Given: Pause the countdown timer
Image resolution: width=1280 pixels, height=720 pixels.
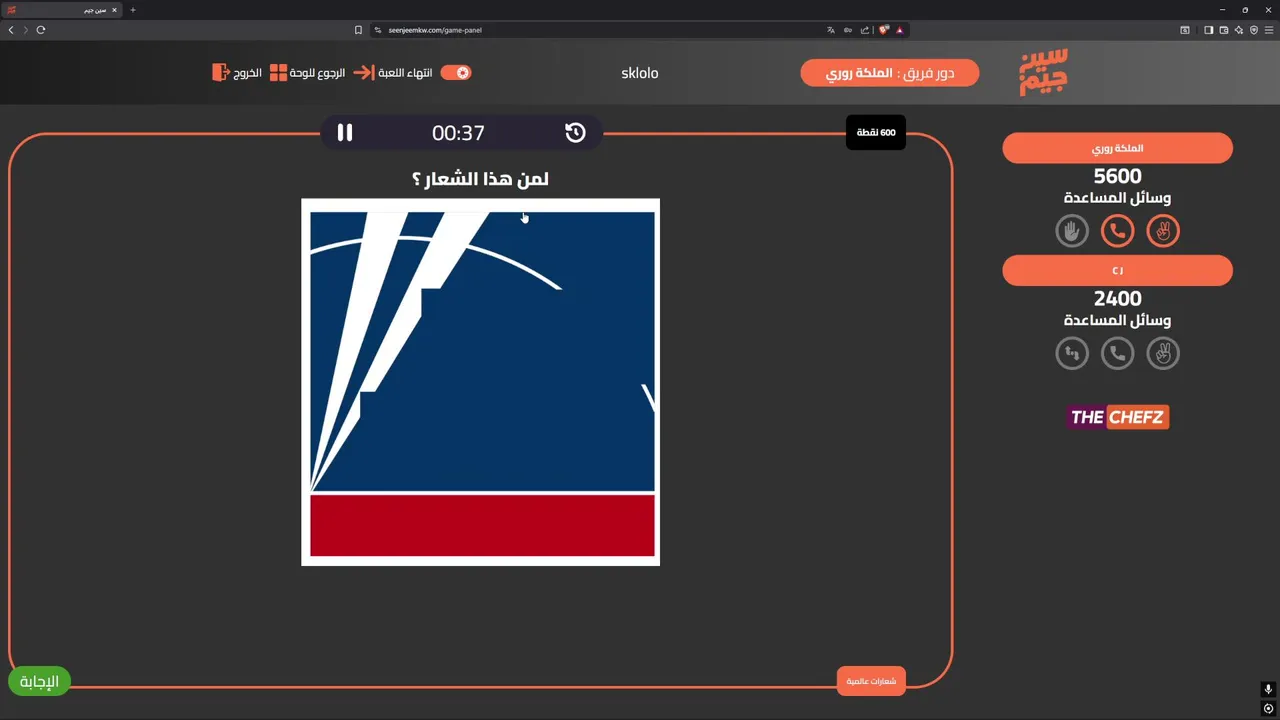Looking at the screenshot, I should (x=345, y=132).
